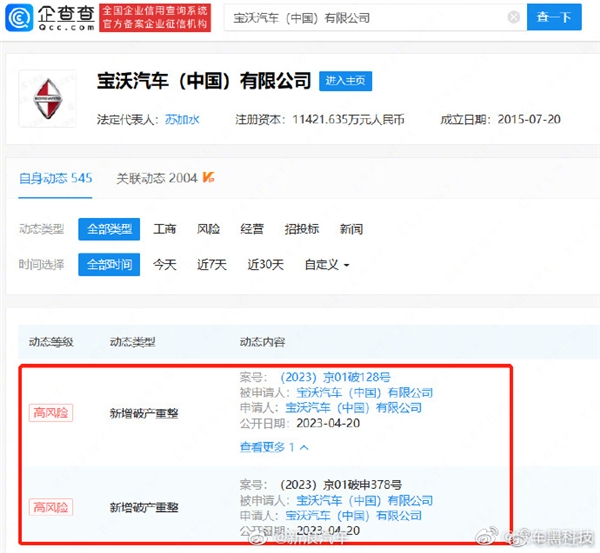Click the first 高风险 tag
The image size is (600, 553).
(x=51, y=413)
